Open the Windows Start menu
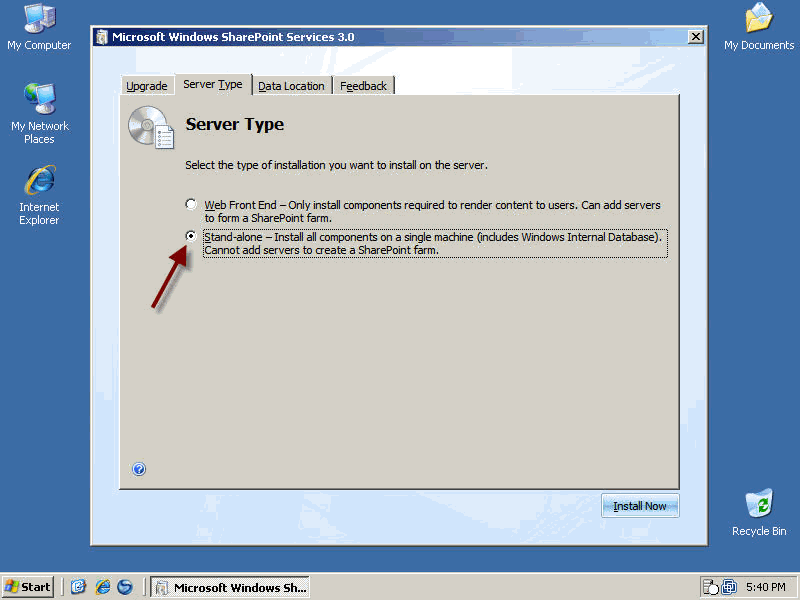800x600 pixels. pos(28,587)
